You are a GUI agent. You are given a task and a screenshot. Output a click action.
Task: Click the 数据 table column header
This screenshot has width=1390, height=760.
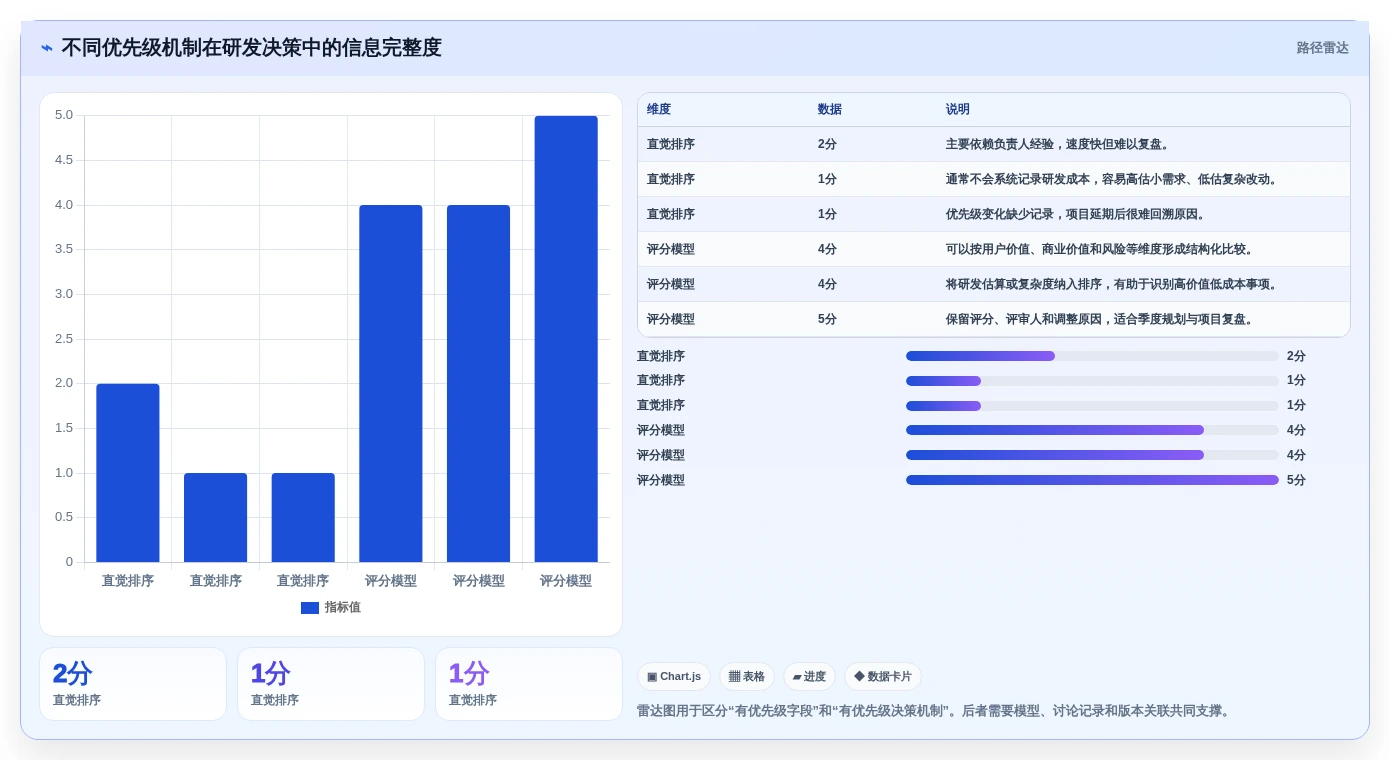[830, 110]
